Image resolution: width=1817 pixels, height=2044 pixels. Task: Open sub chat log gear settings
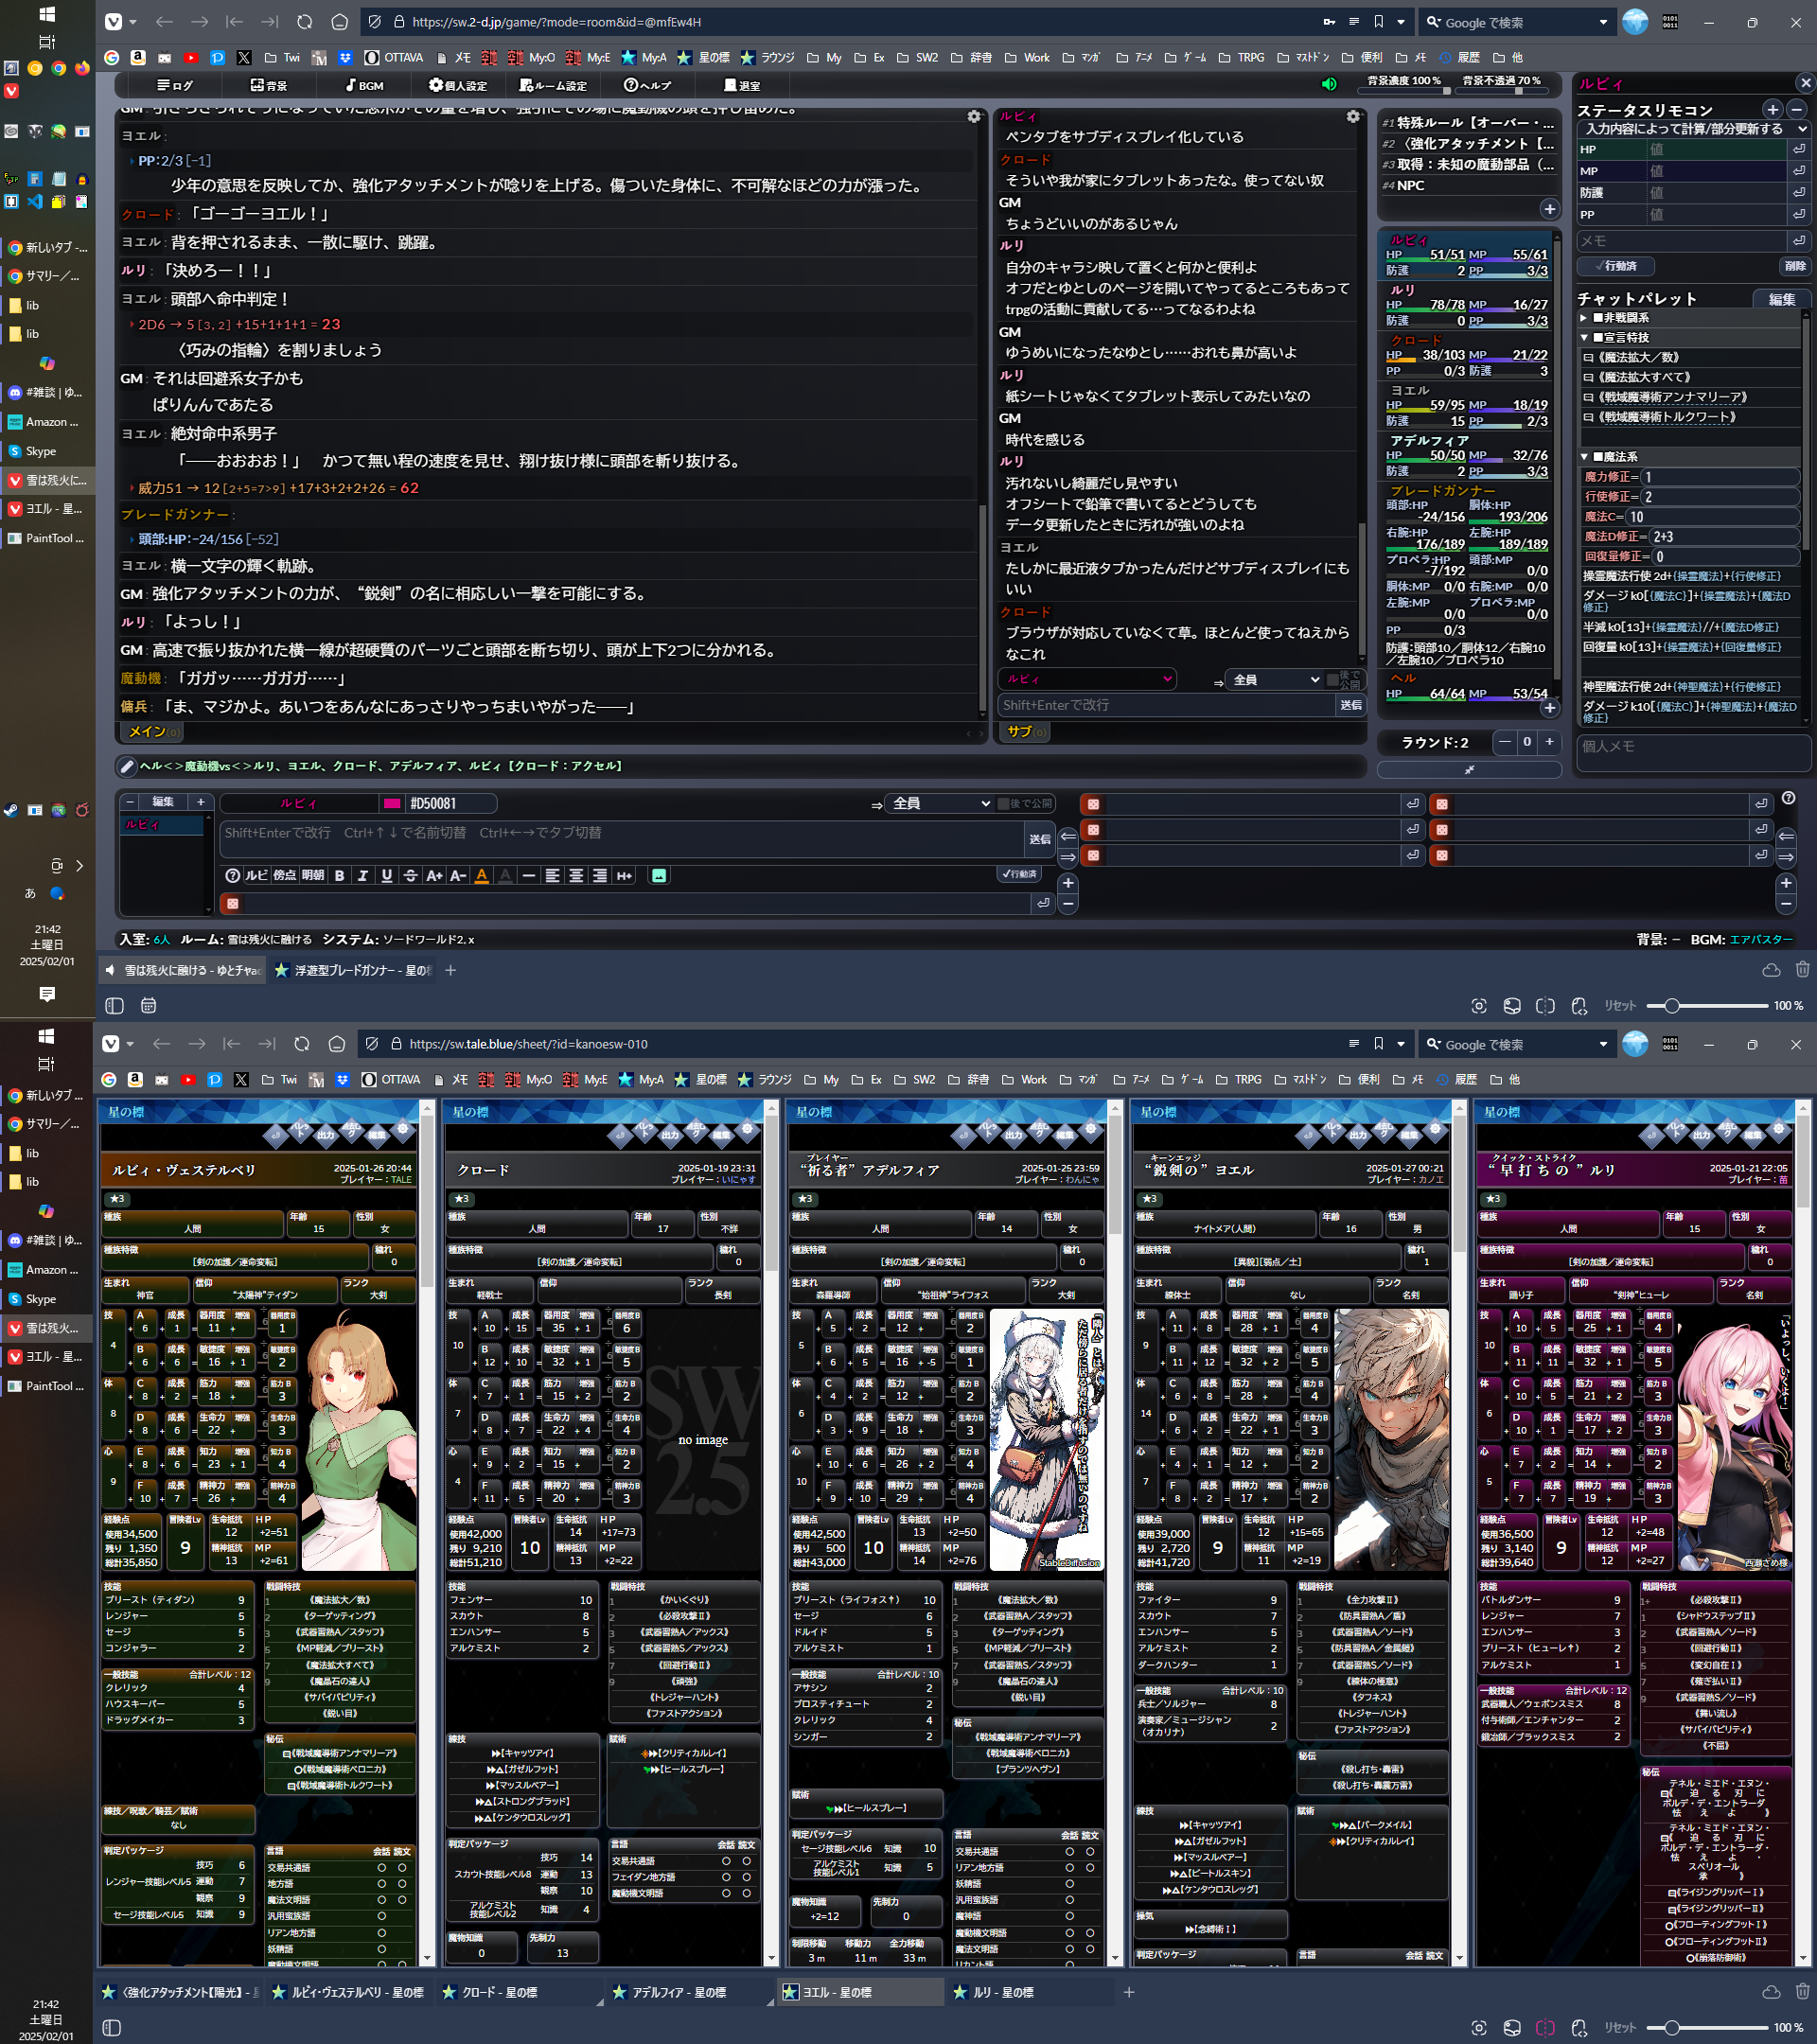point(1353,117)
